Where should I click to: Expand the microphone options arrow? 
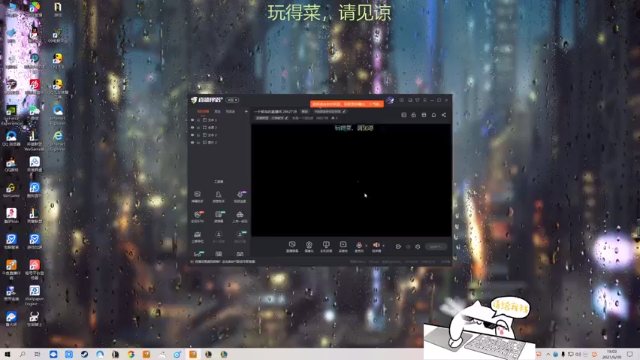(366, 245)
